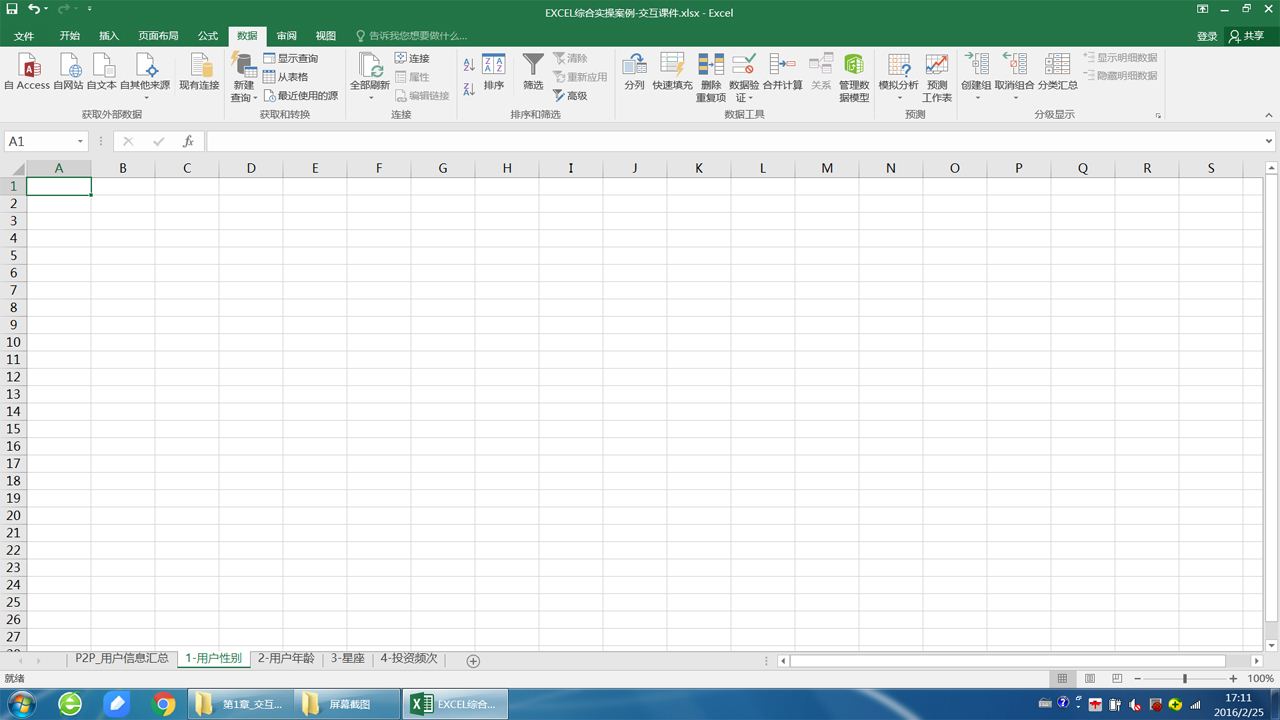Switch to the 公式 ribbon tab
Viewport: 1280px width, 720px height.
(208, 36)
